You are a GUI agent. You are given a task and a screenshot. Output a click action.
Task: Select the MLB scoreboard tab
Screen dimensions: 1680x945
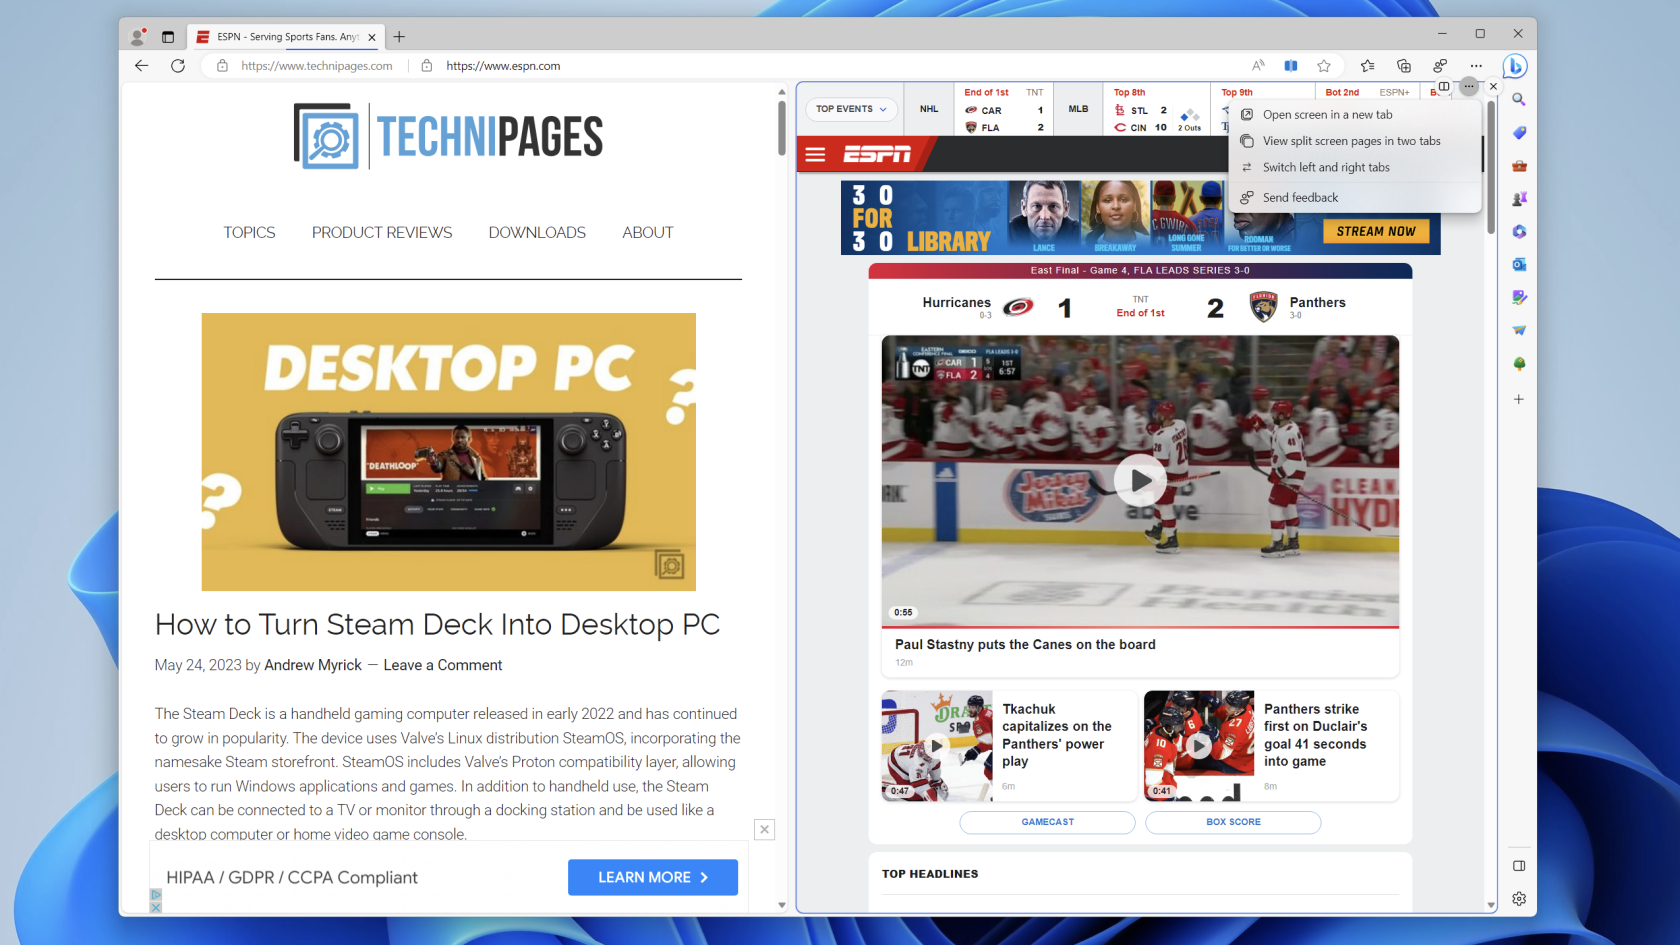[x=1078, y=109]
